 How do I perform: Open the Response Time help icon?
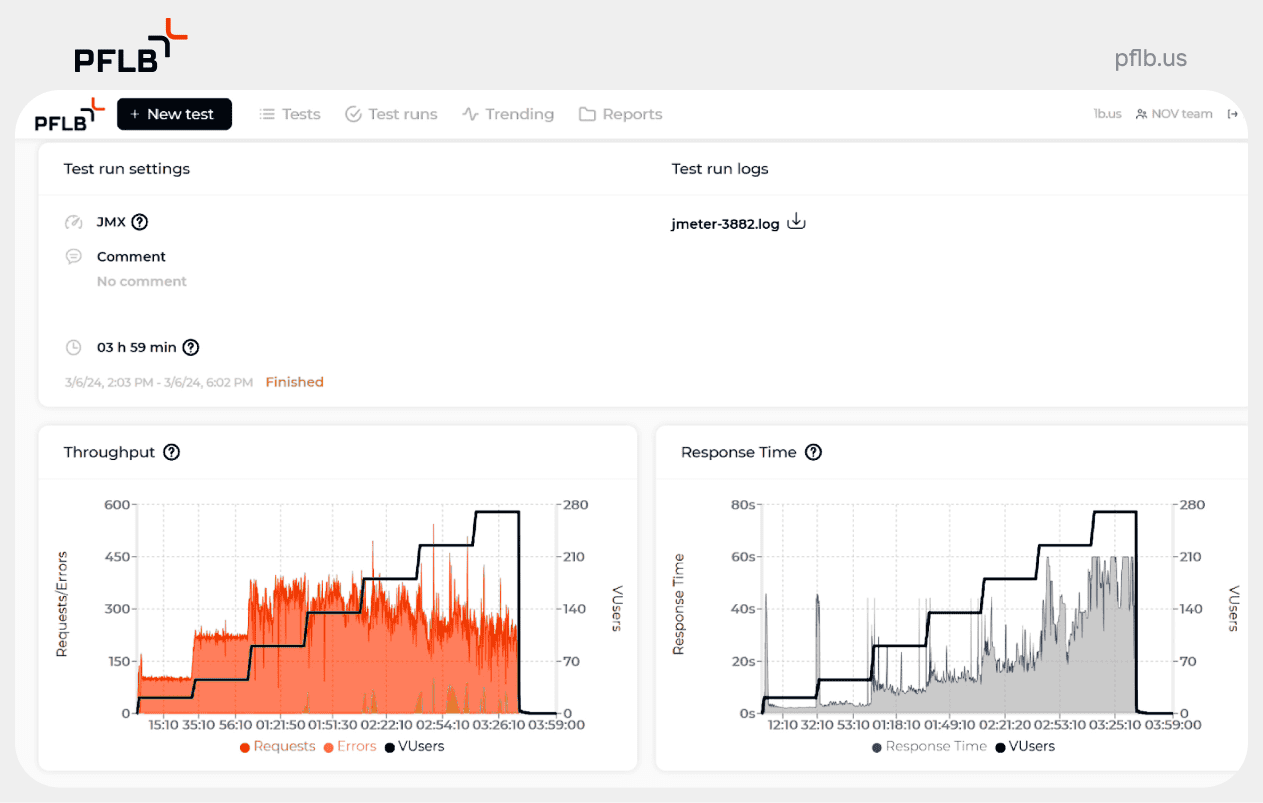[814, 452]
